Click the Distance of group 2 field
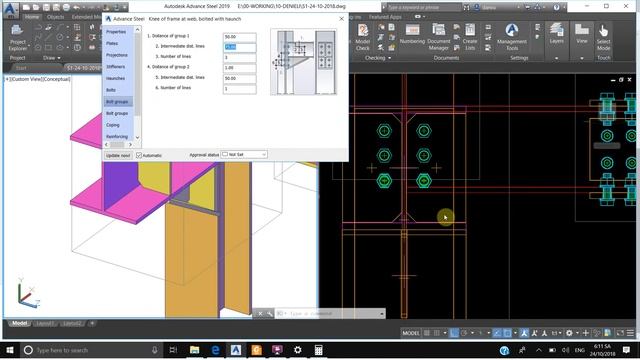The width and height of the screenshot is (640, 360). tap(240, 68)
